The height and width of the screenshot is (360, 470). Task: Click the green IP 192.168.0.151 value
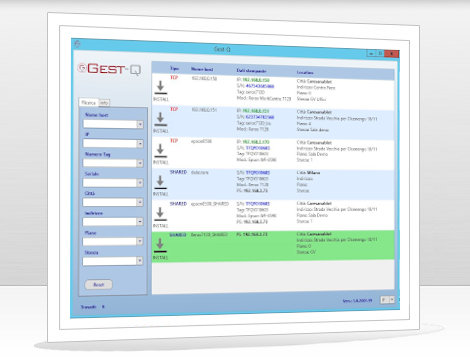tap(256, 111)
